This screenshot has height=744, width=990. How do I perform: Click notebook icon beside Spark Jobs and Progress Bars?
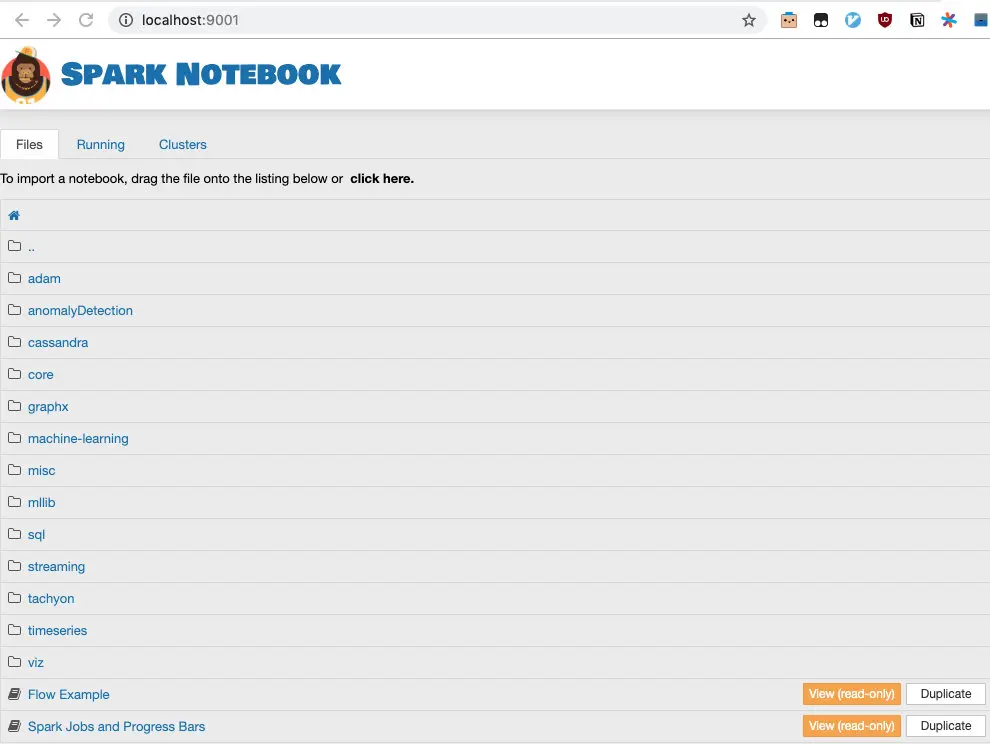(x=15, y=726)
